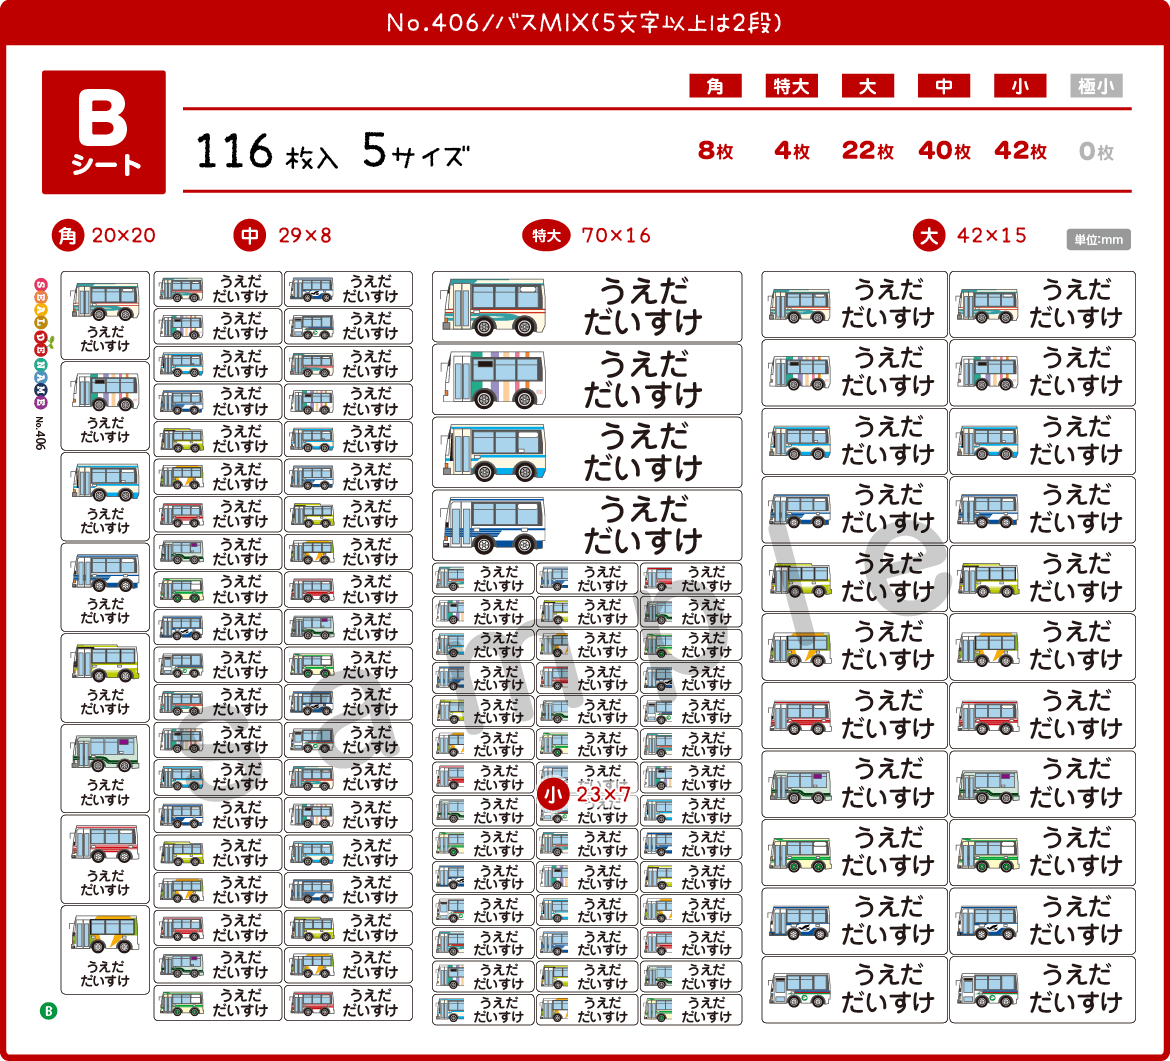Click the gray '0枚' count

pyautogui.click(x=1096, y=152)
